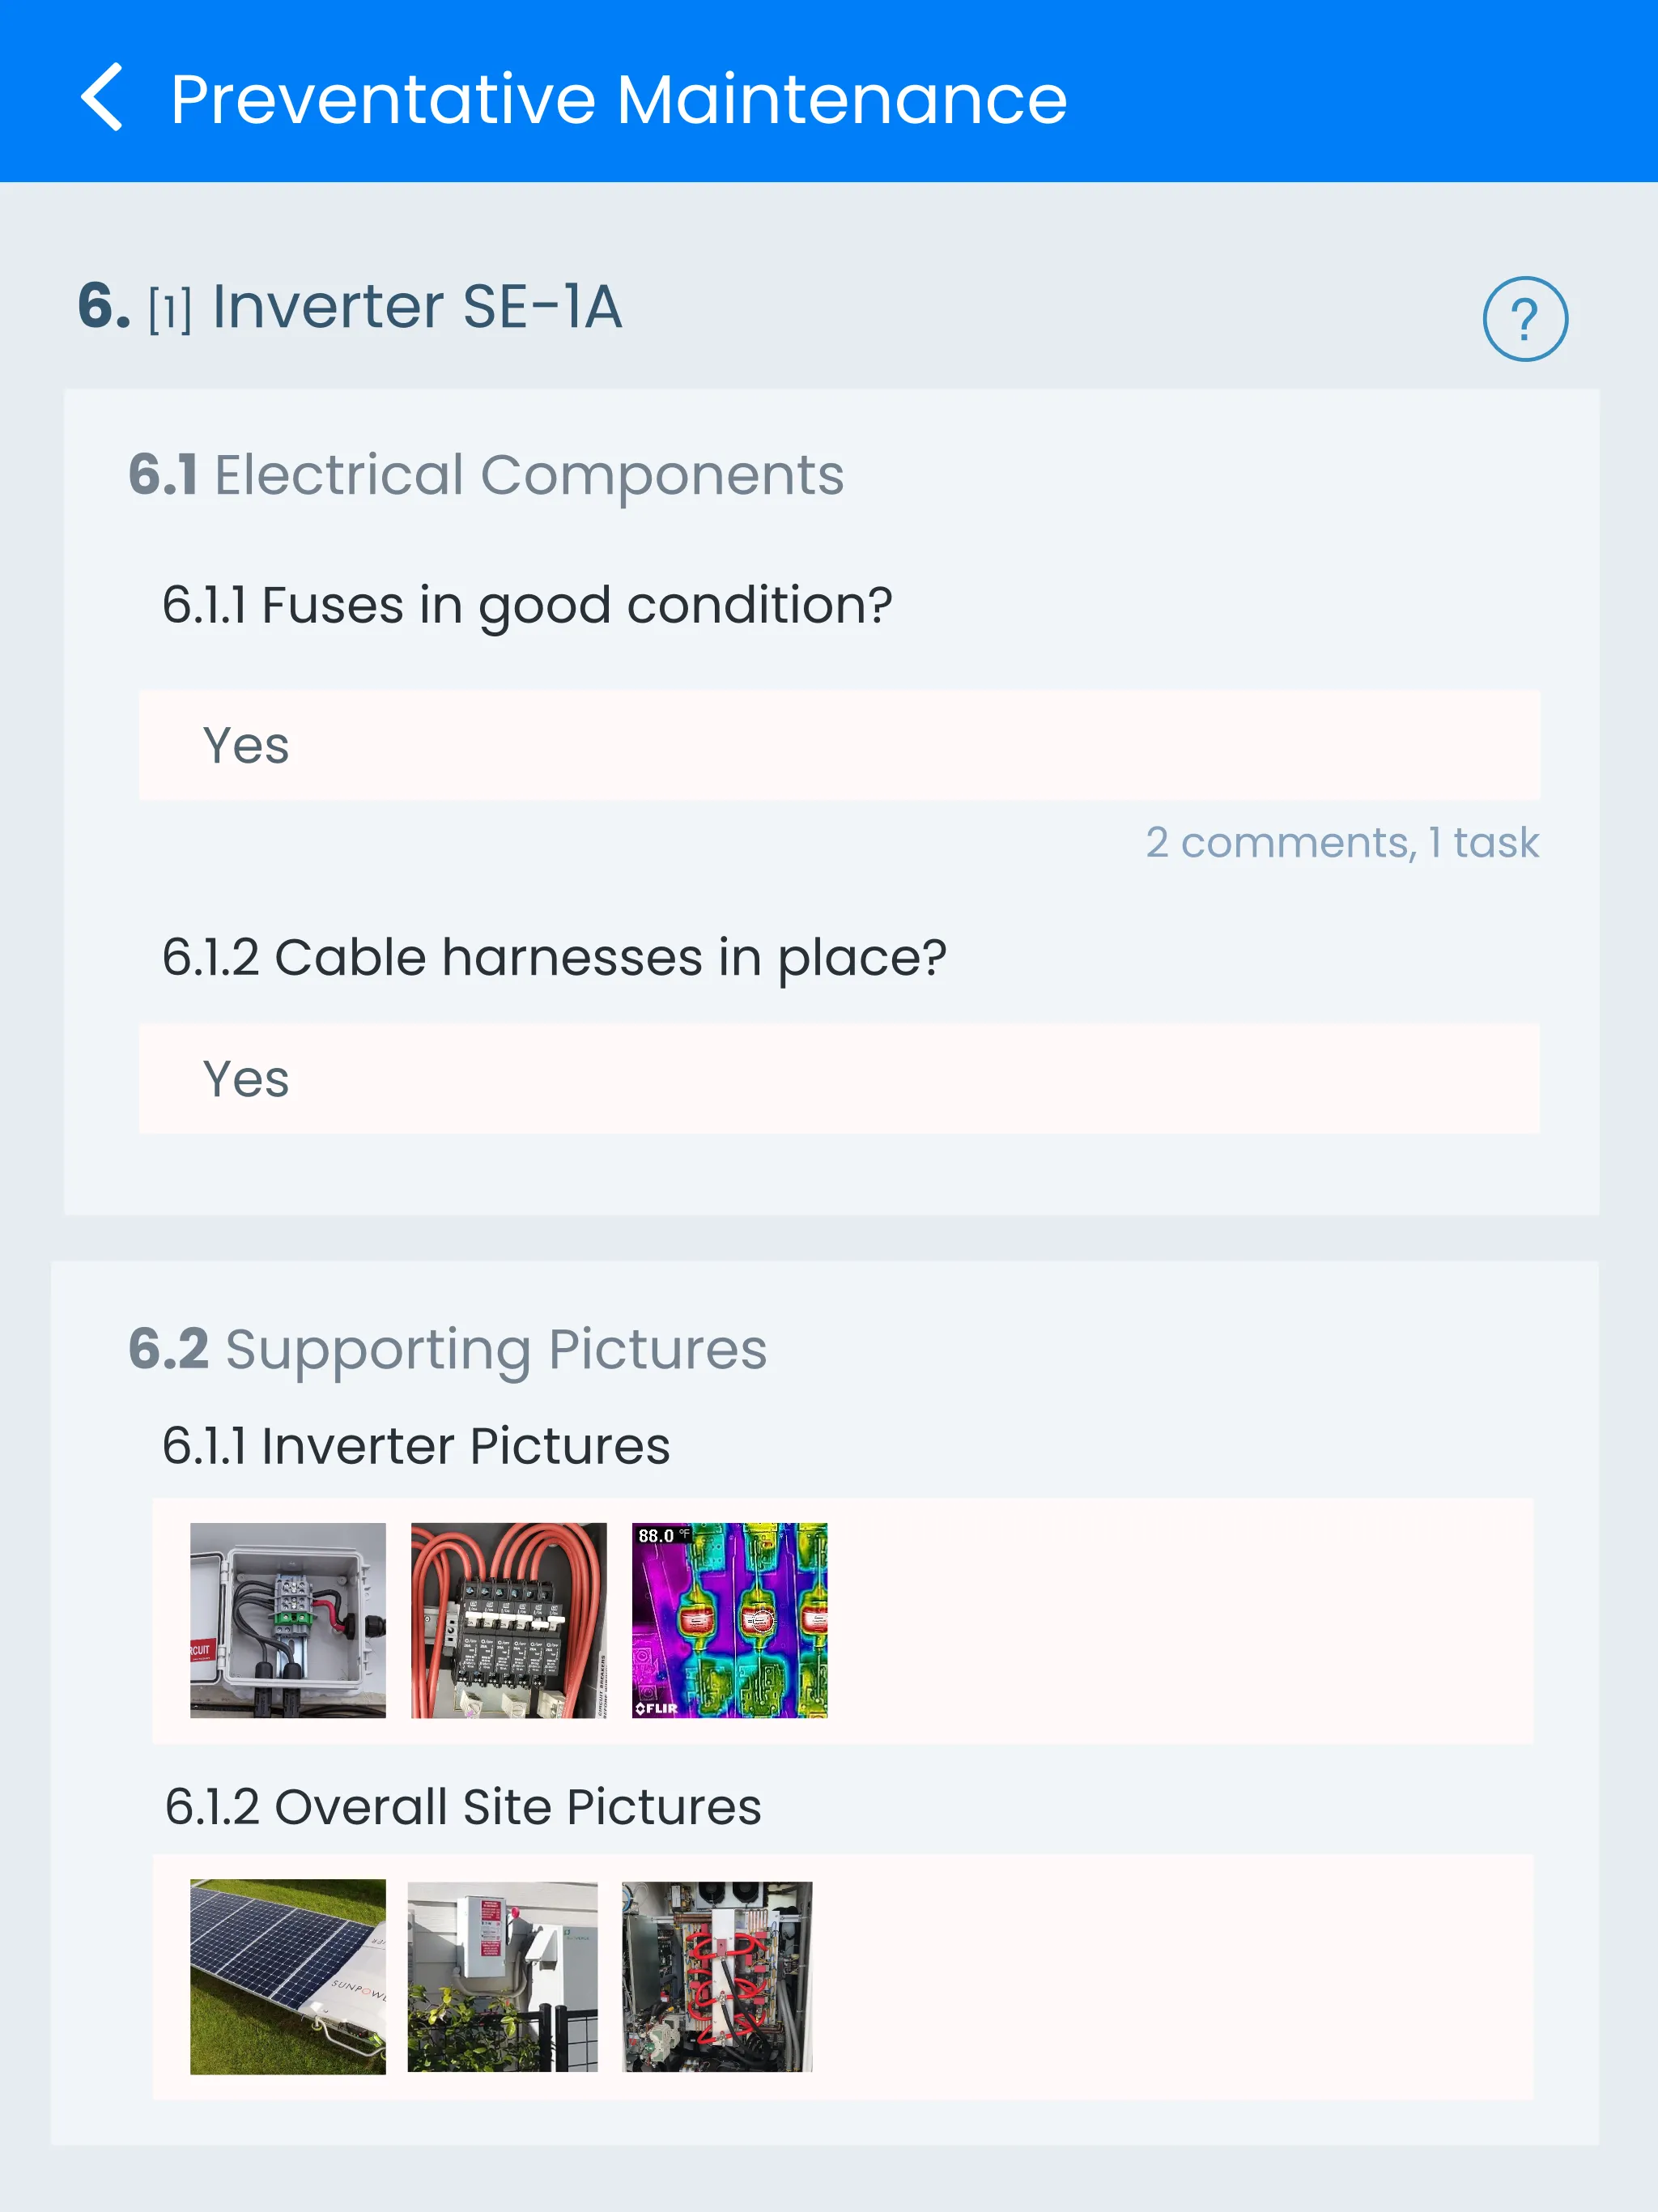Tap the 6.2 Supporting Pictures heading
The image size is (1658, 2212).
click(x=447, y=1349)
